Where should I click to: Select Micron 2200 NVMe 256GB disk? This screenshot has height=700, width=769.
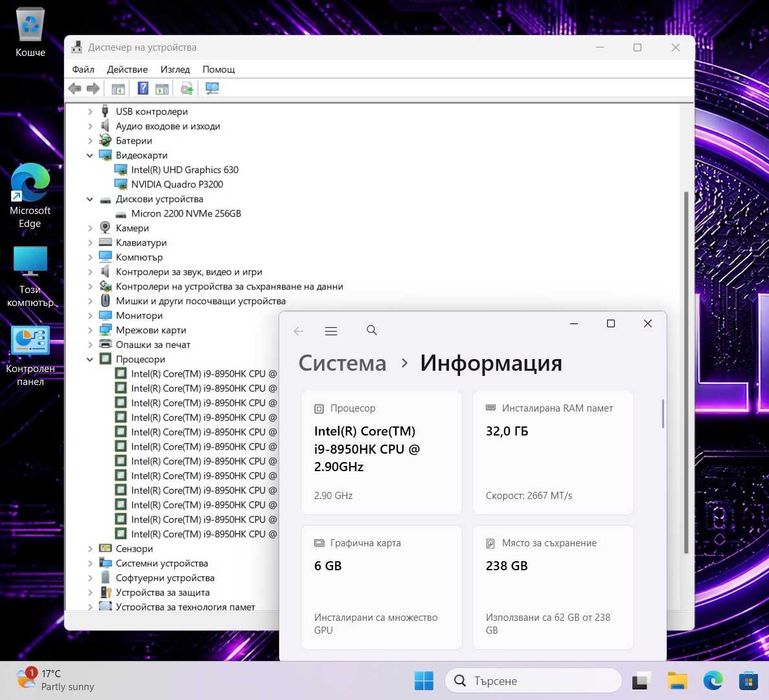click(x=186, y=213)
